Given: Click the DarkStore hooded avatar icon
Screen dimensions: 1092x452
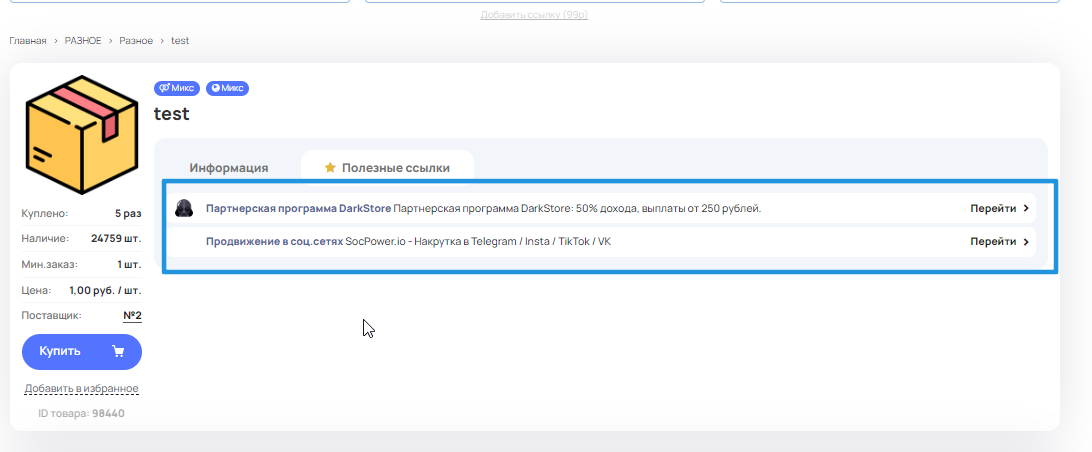Looking at the screenshot, I should 184,209.
